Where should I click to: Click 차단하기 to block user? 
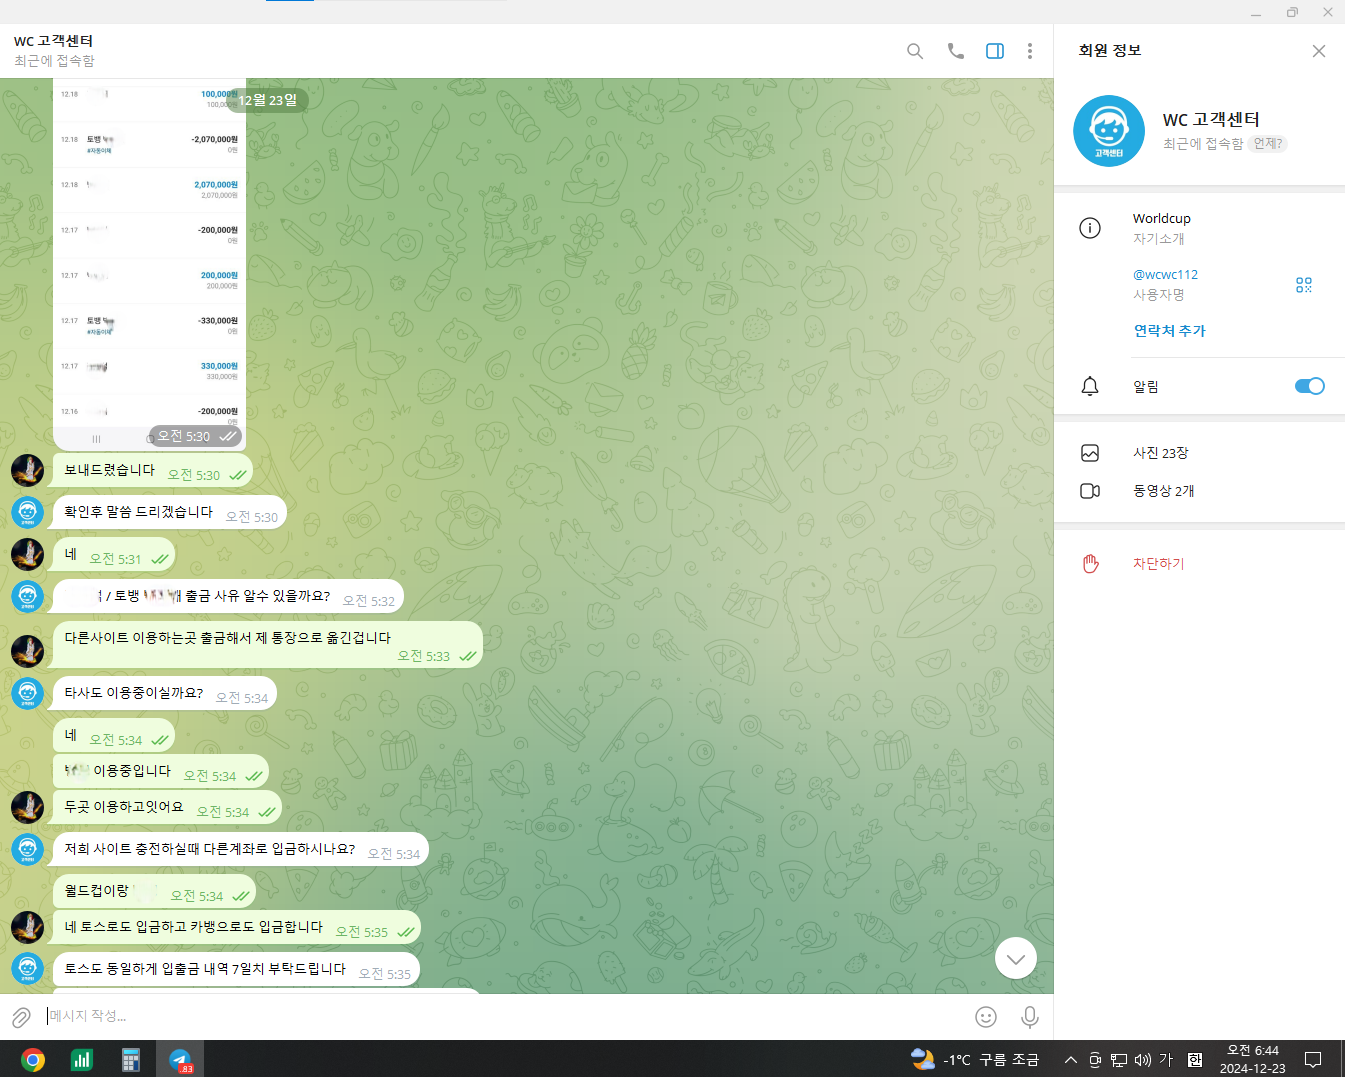[1158, 564]
